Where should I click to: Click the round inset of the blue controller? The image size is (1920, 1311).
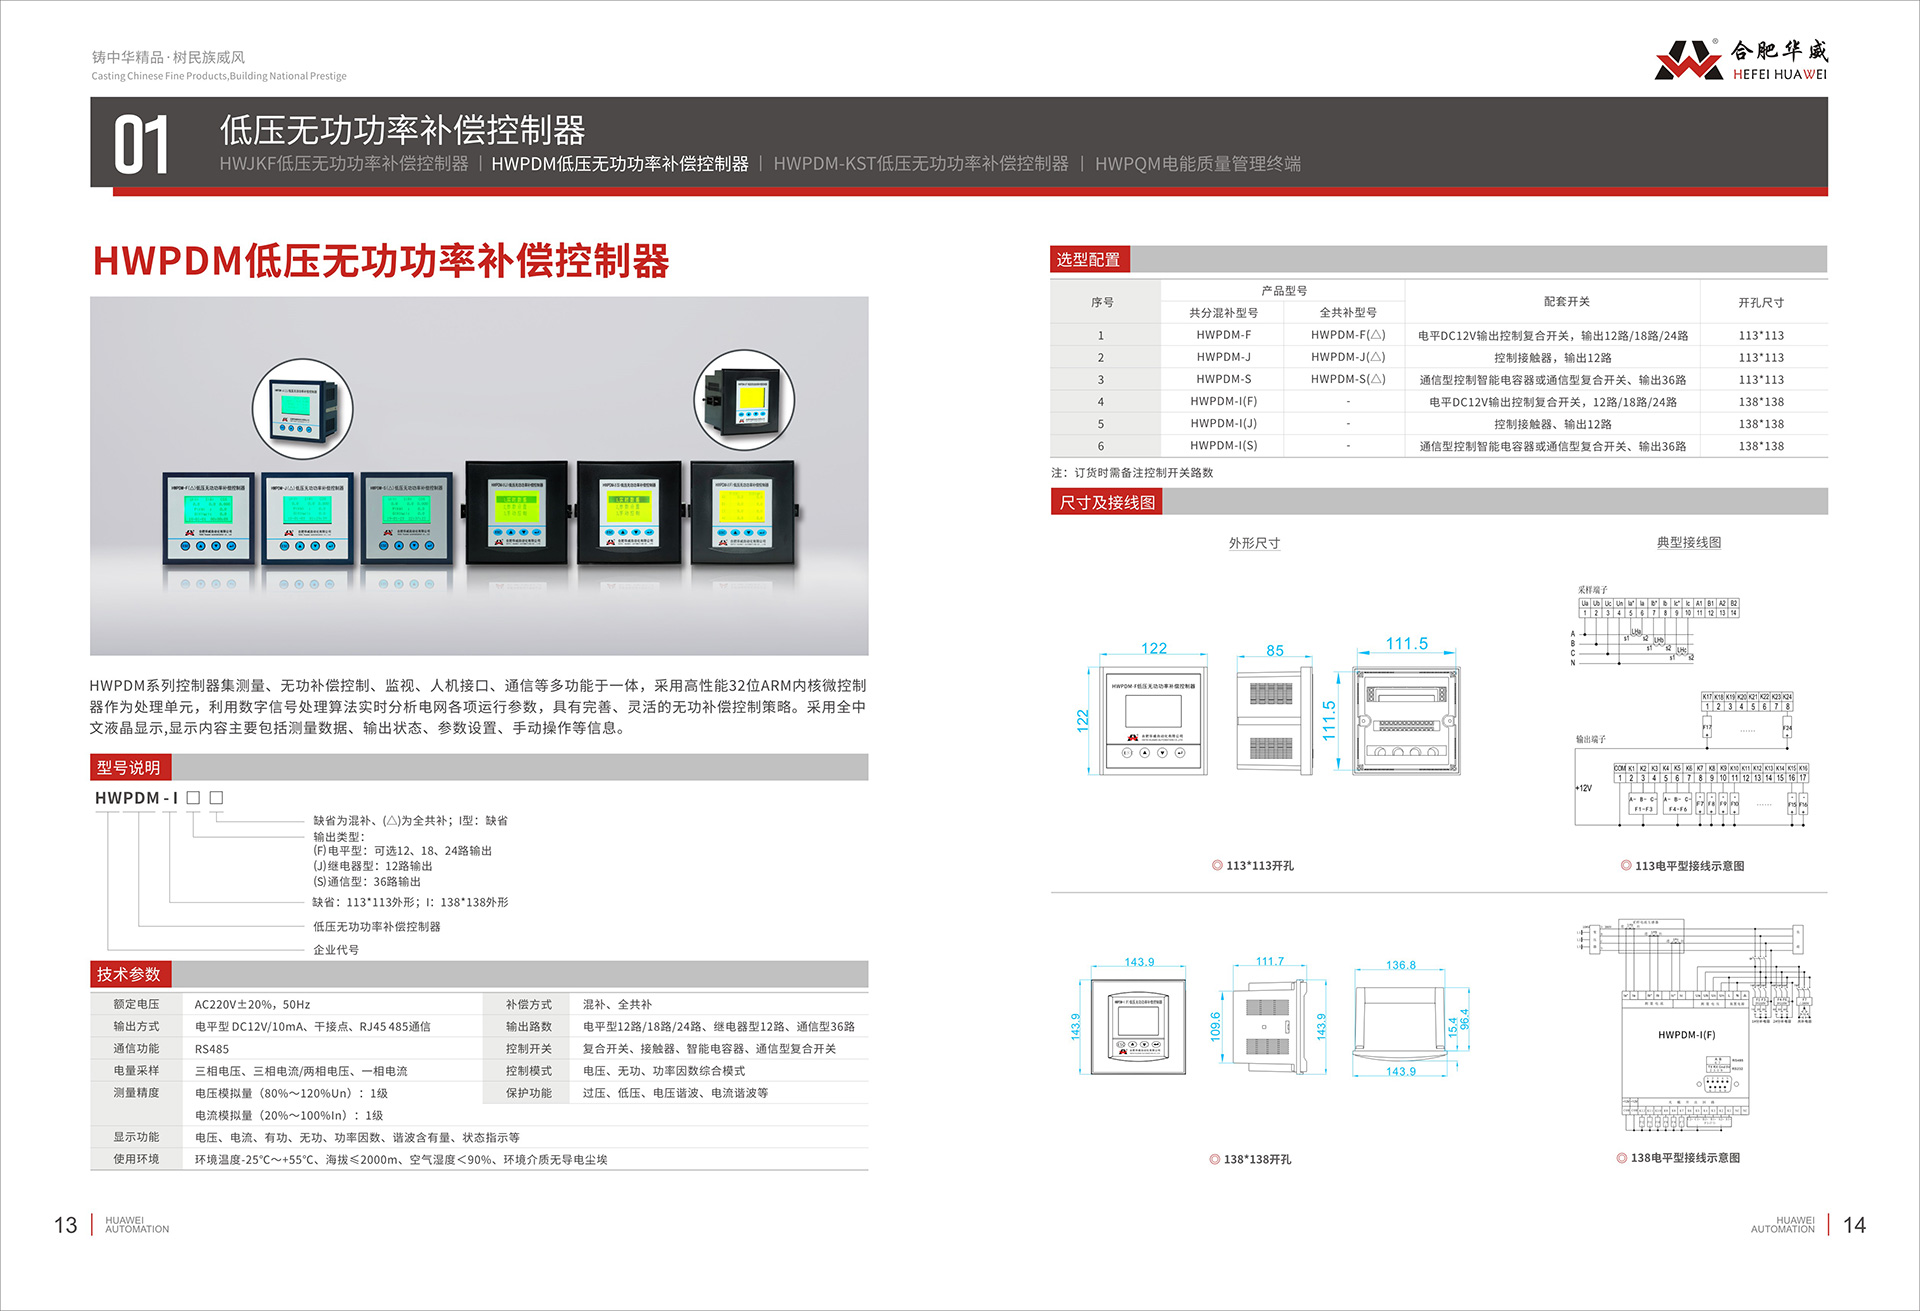pyautogui.click(x=302, y=410)
